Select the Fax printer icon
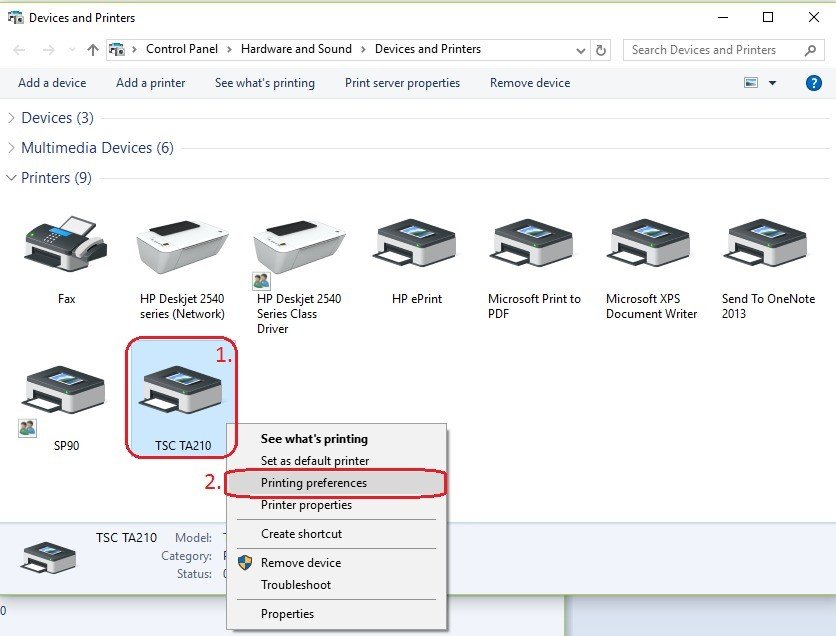The image size is (836, 636). [66, 243]
